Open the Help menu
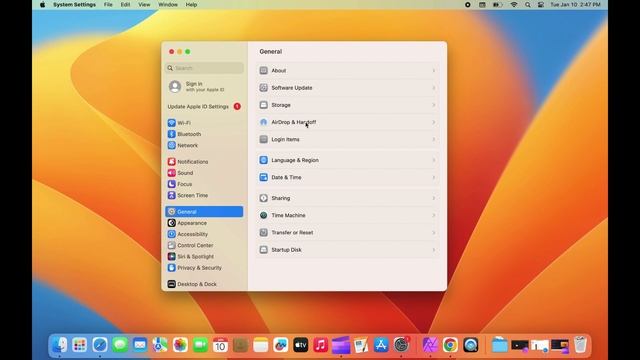 pyautogui.click(x=191, y=5)
